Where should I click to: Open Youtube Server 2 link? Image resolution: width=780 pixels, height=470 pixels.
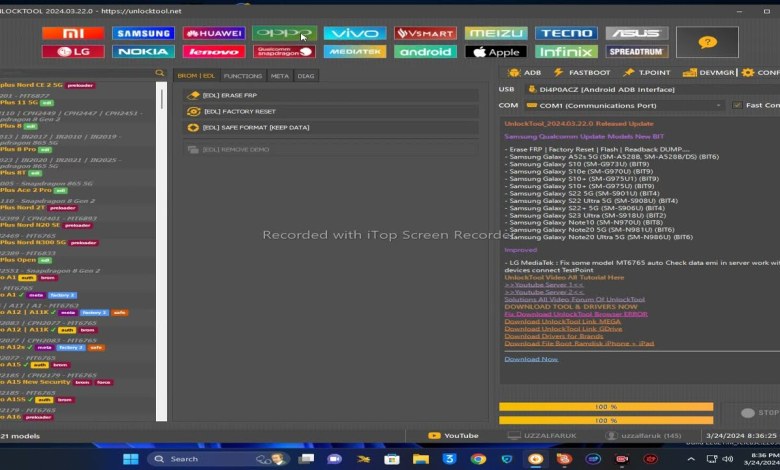pos(544,292)
